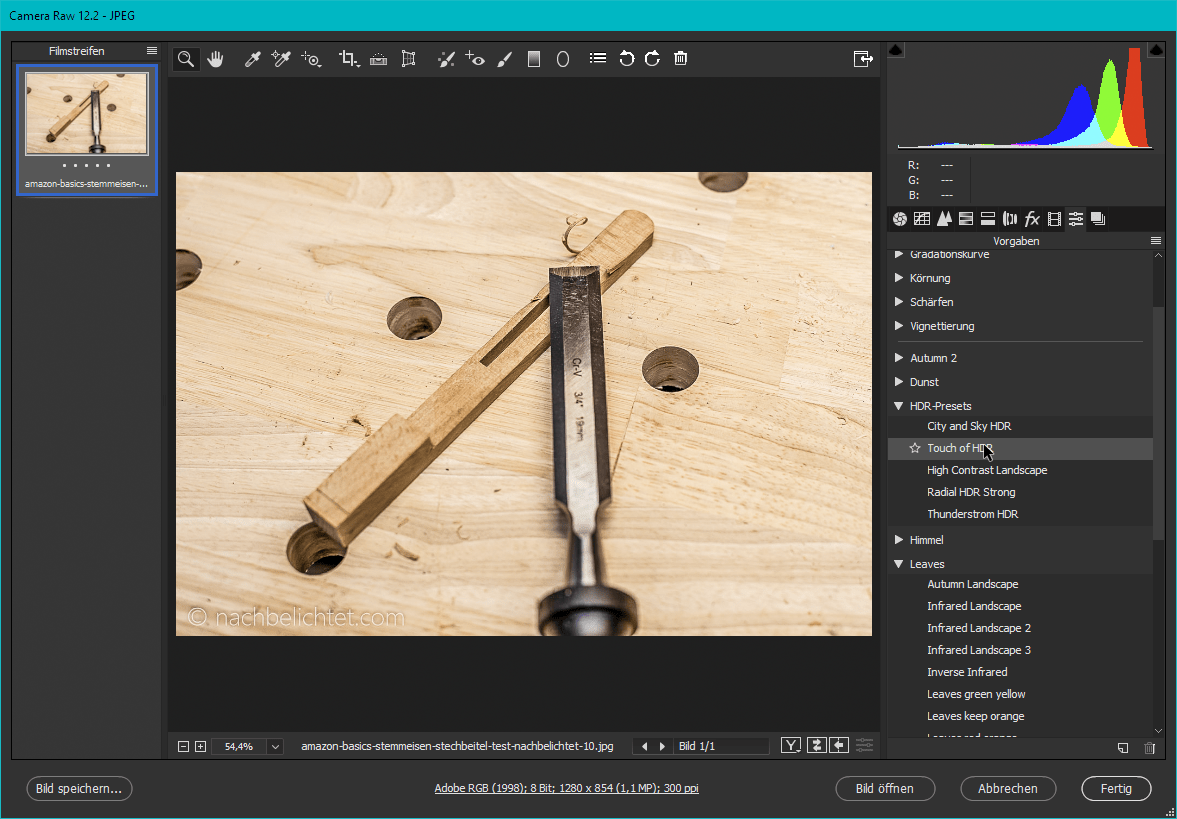Image resolution: width=1177 pixels, height=819 pixels.
Task: Rotate image 90° counterclockwise
Action: tap(626, 59)
